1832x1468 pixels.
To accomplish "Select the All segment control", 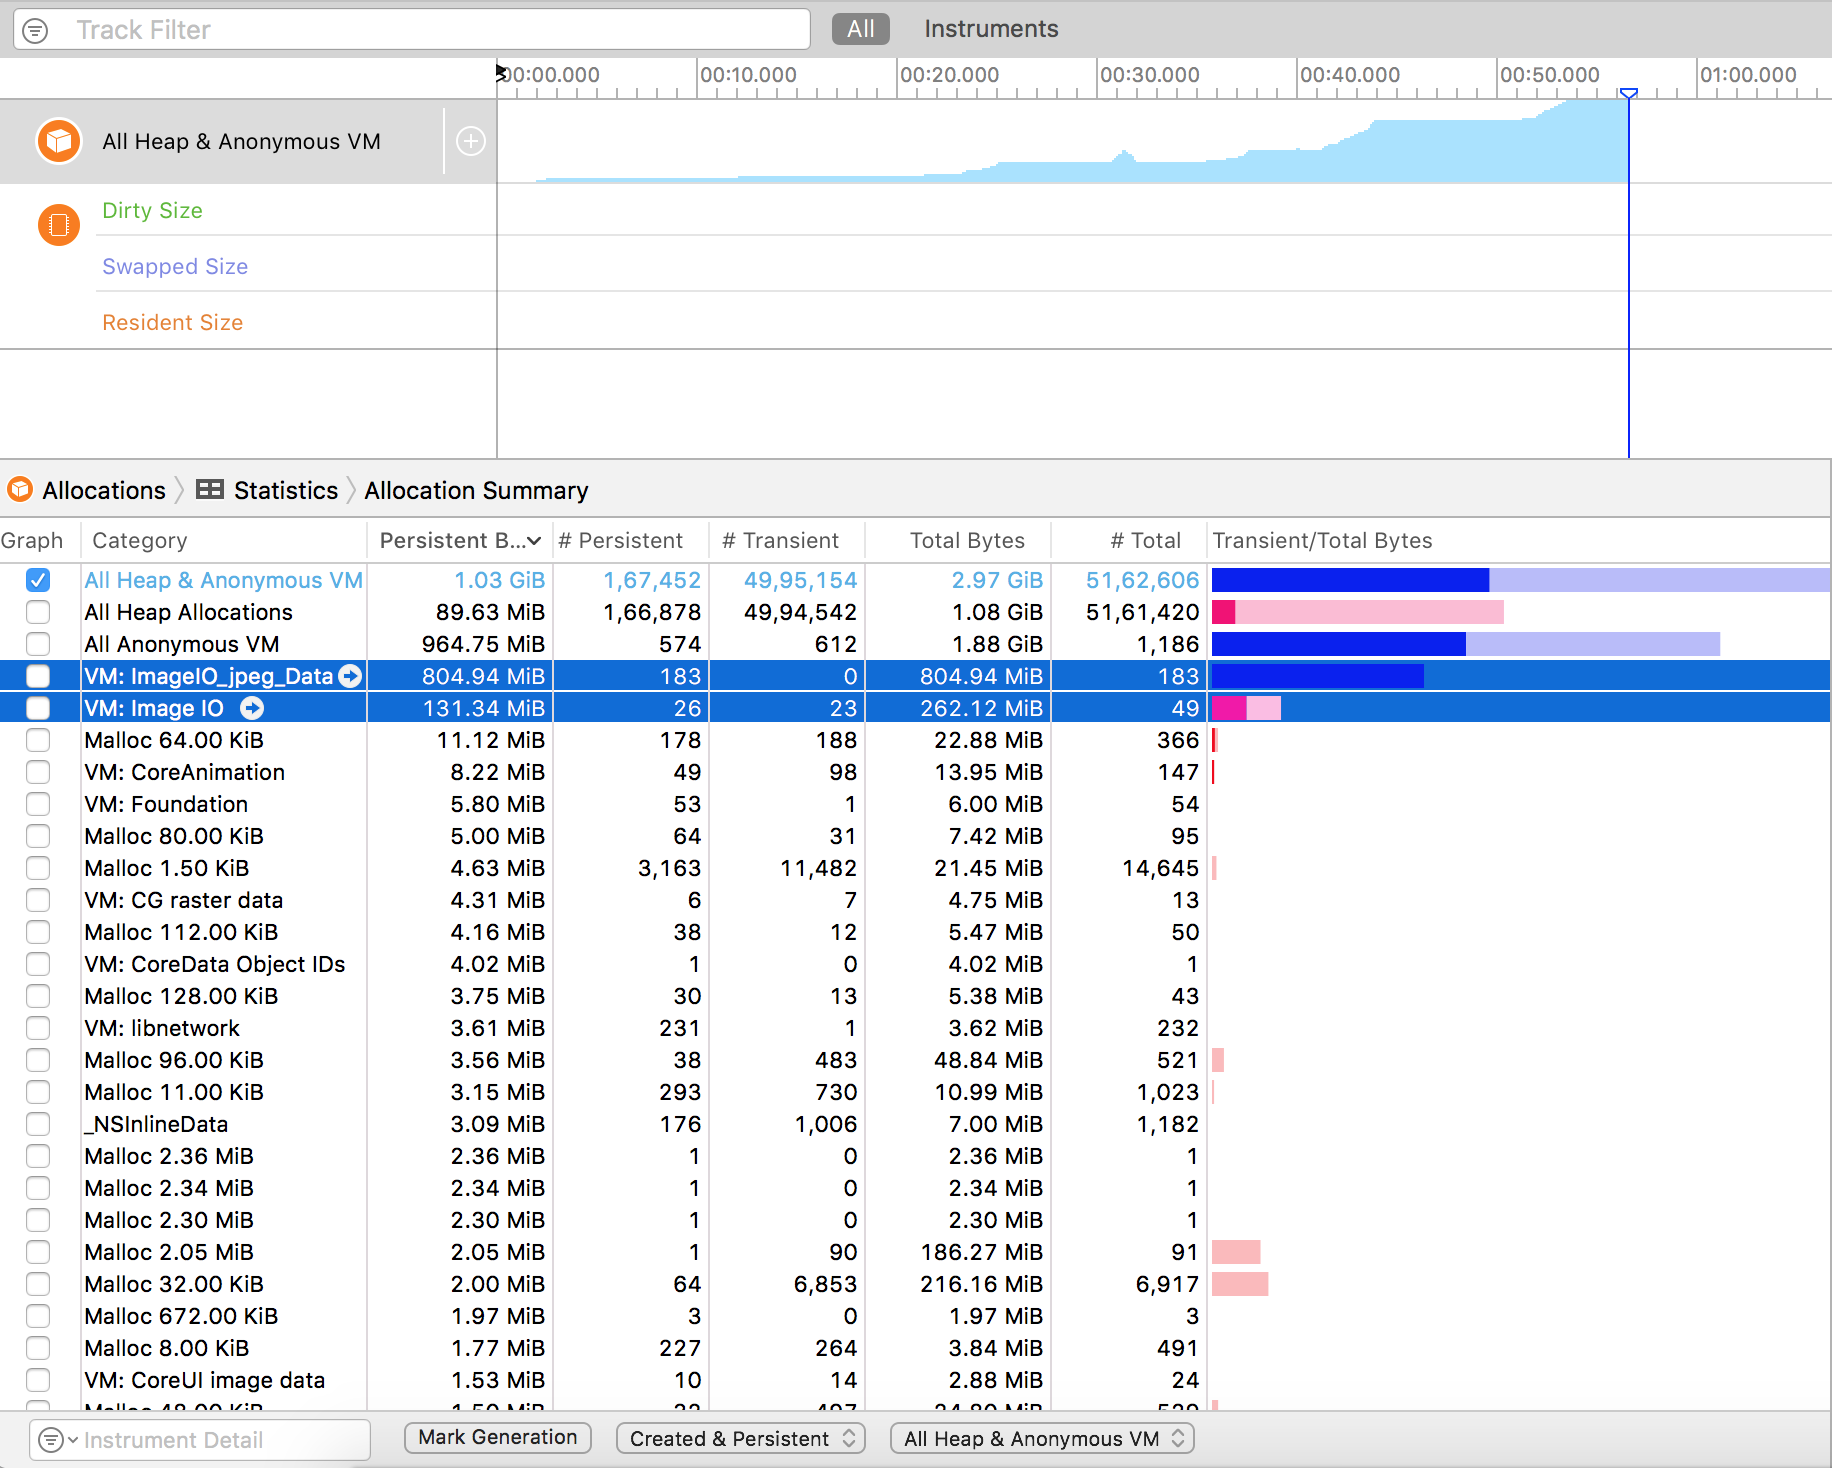I will pos(859,29).
